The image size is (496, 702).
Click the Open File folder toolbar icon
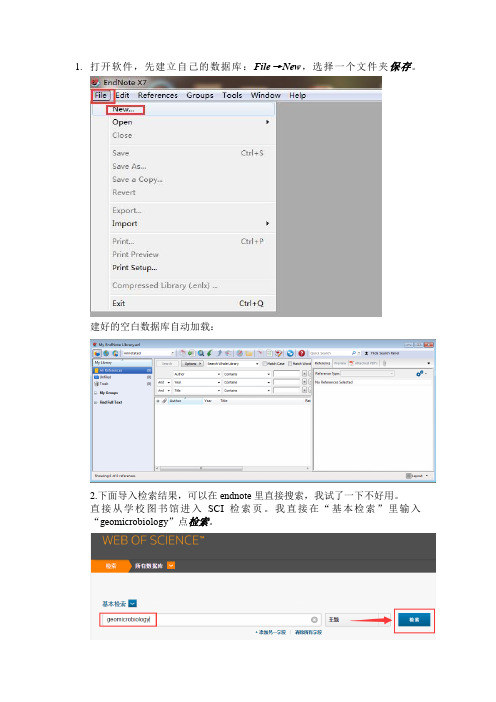[x=249, y=353]
